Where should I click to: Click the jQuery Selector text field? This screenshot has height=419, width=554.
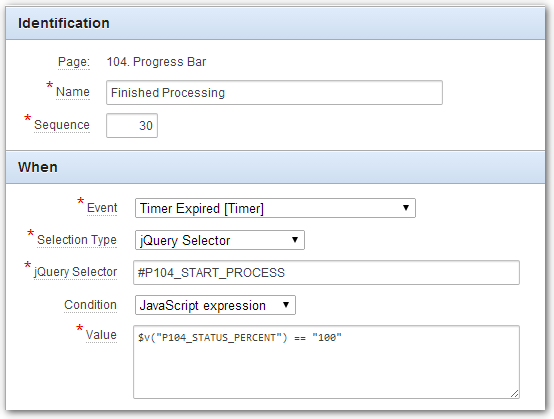(326, 272)
